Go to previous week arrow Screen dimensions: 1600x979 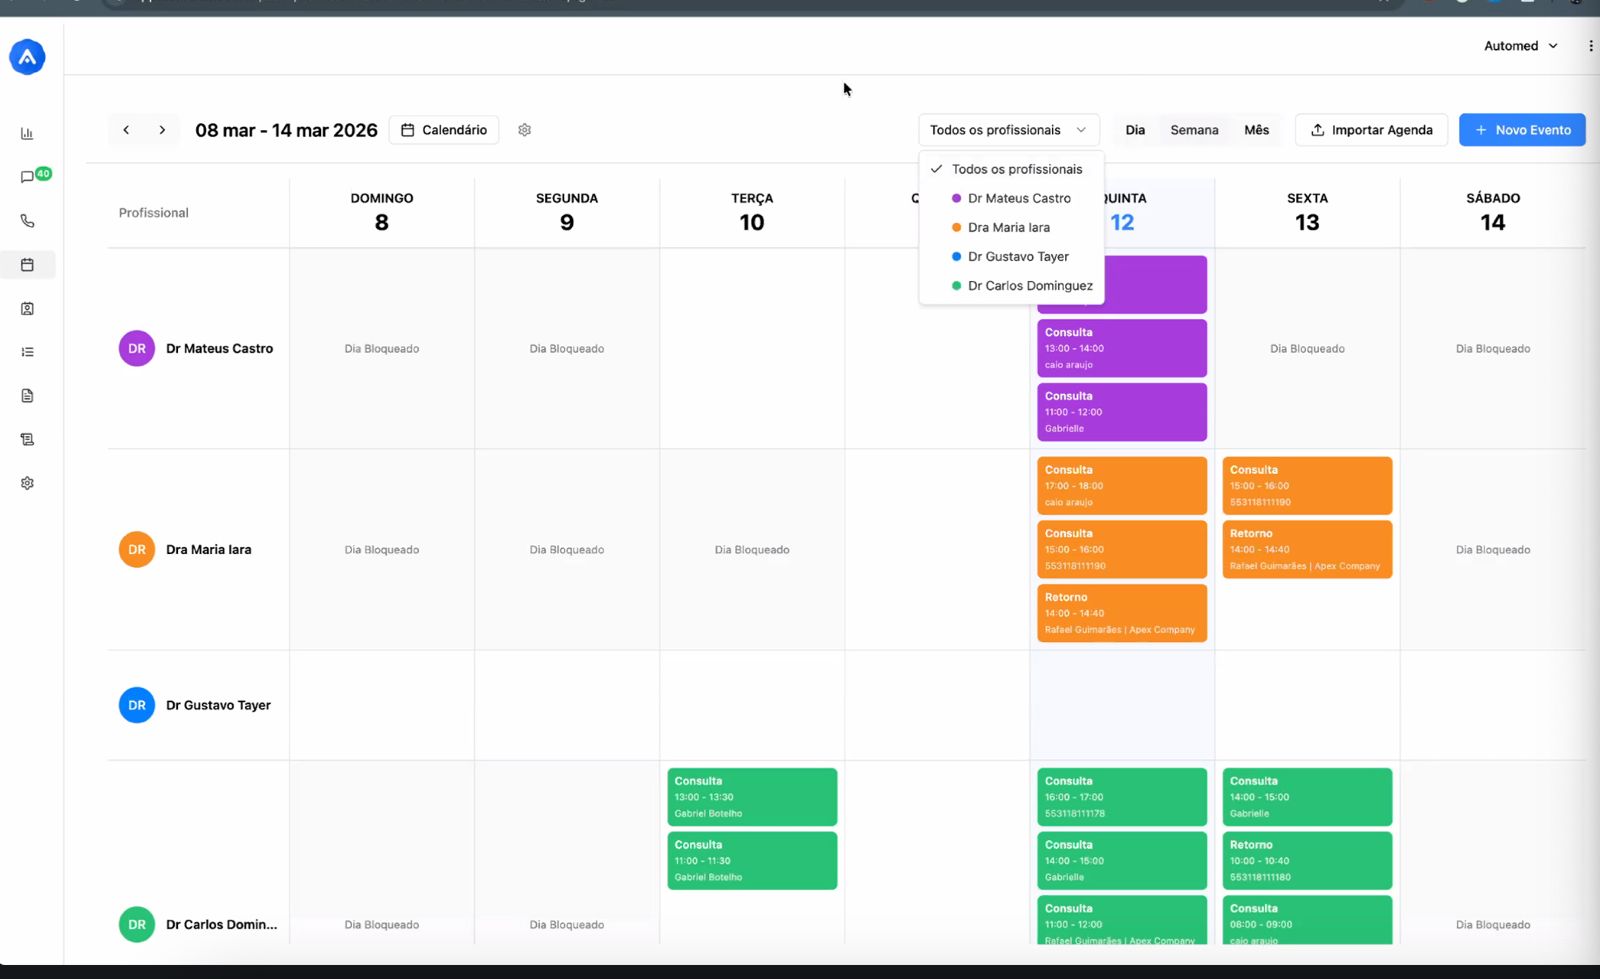point(126,130)
